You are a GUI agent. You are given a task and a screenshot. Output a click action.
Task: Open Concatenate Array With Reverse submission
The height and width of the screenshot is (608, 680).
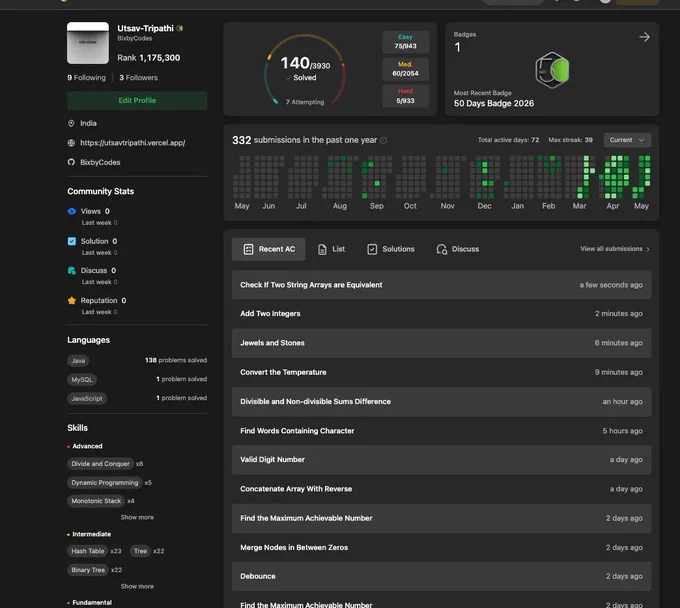441,489
